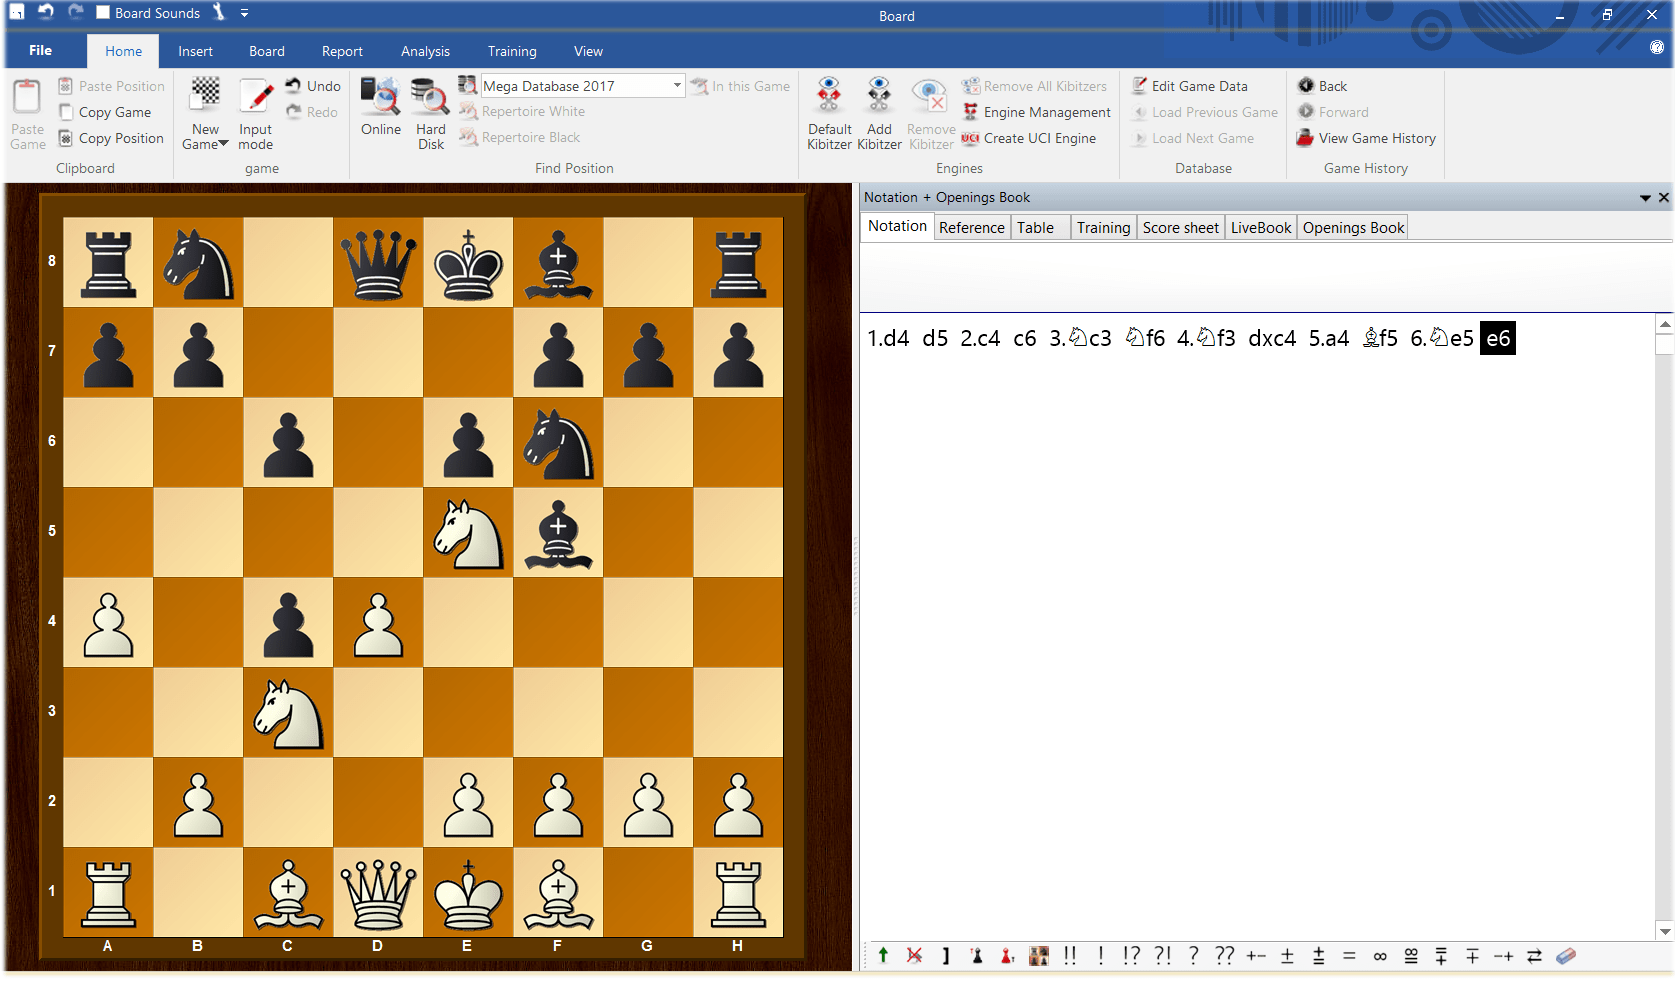Toggle Repertoire Black search
The image size is (1675, 981).
(x=521, y=137)
